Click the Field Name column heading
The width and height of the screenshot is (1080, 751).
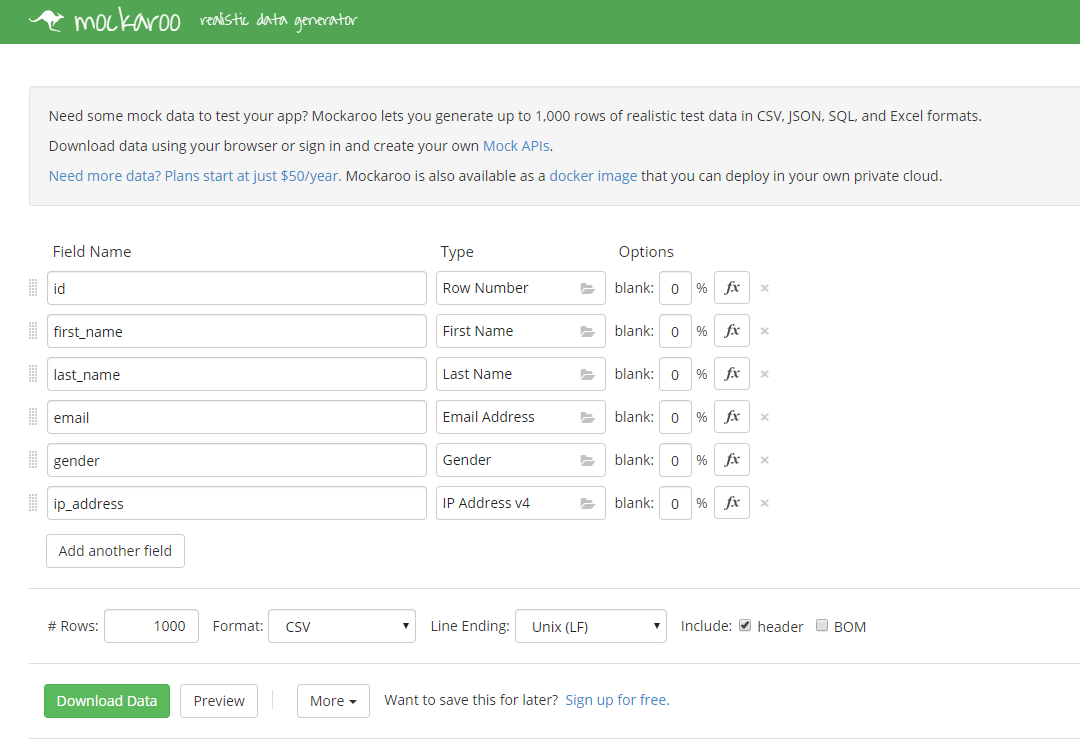[92, 251]
